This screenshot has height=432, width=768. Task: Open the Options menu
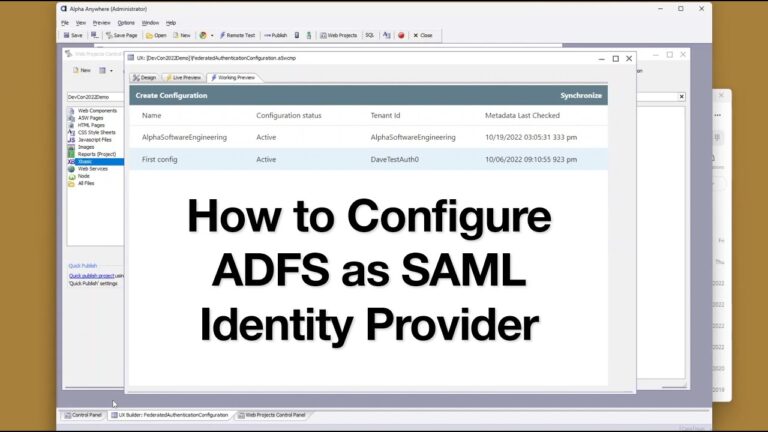tap(126, 22)
